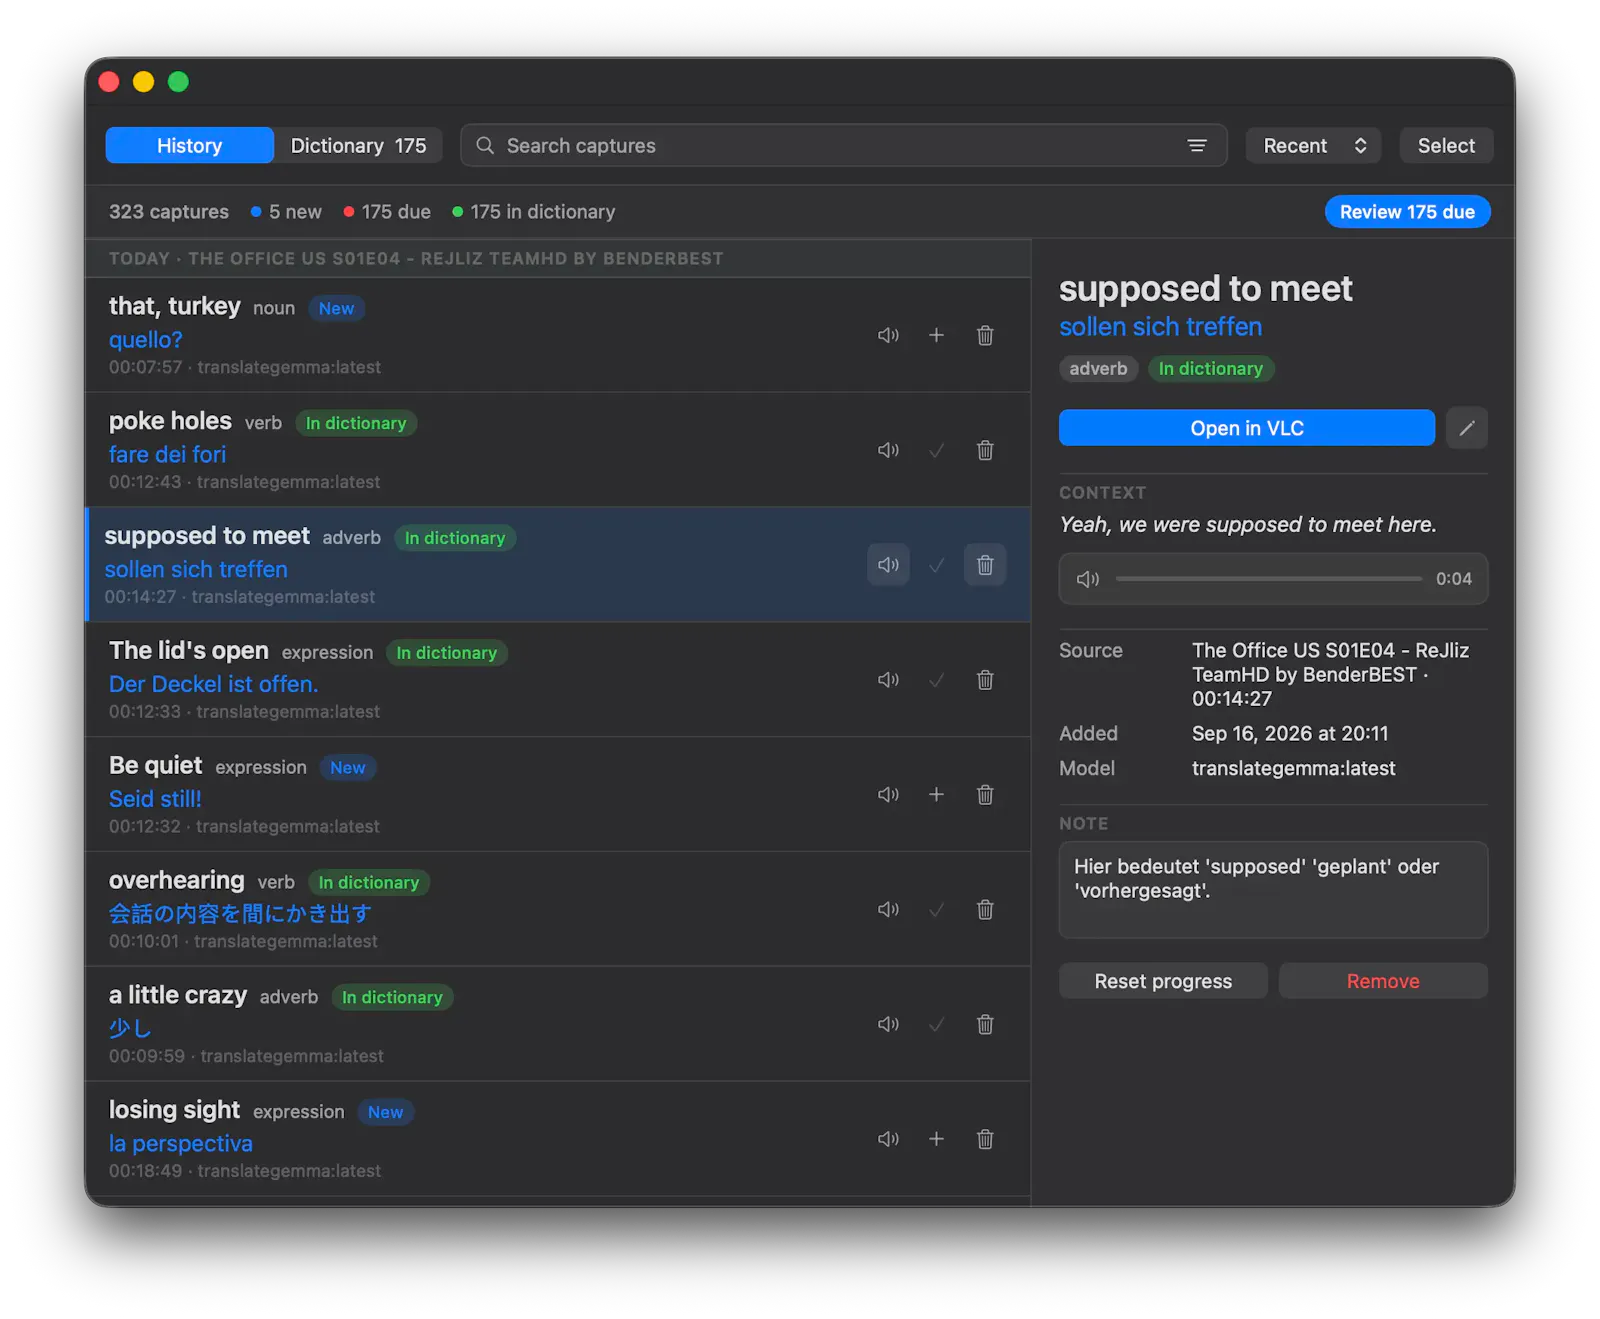Reset progress for this capture

pos(1163,981)
